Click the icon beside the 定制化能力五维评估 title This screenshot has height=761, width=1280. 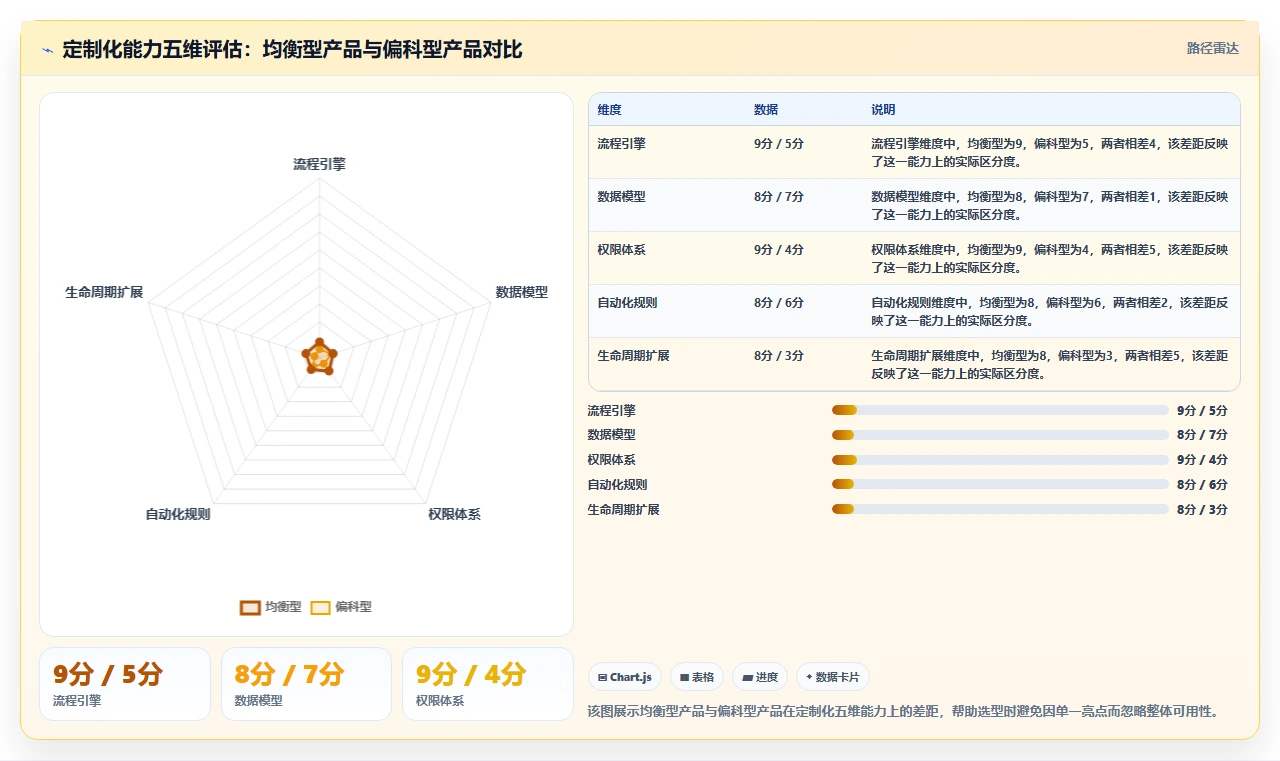click(48, 50)
